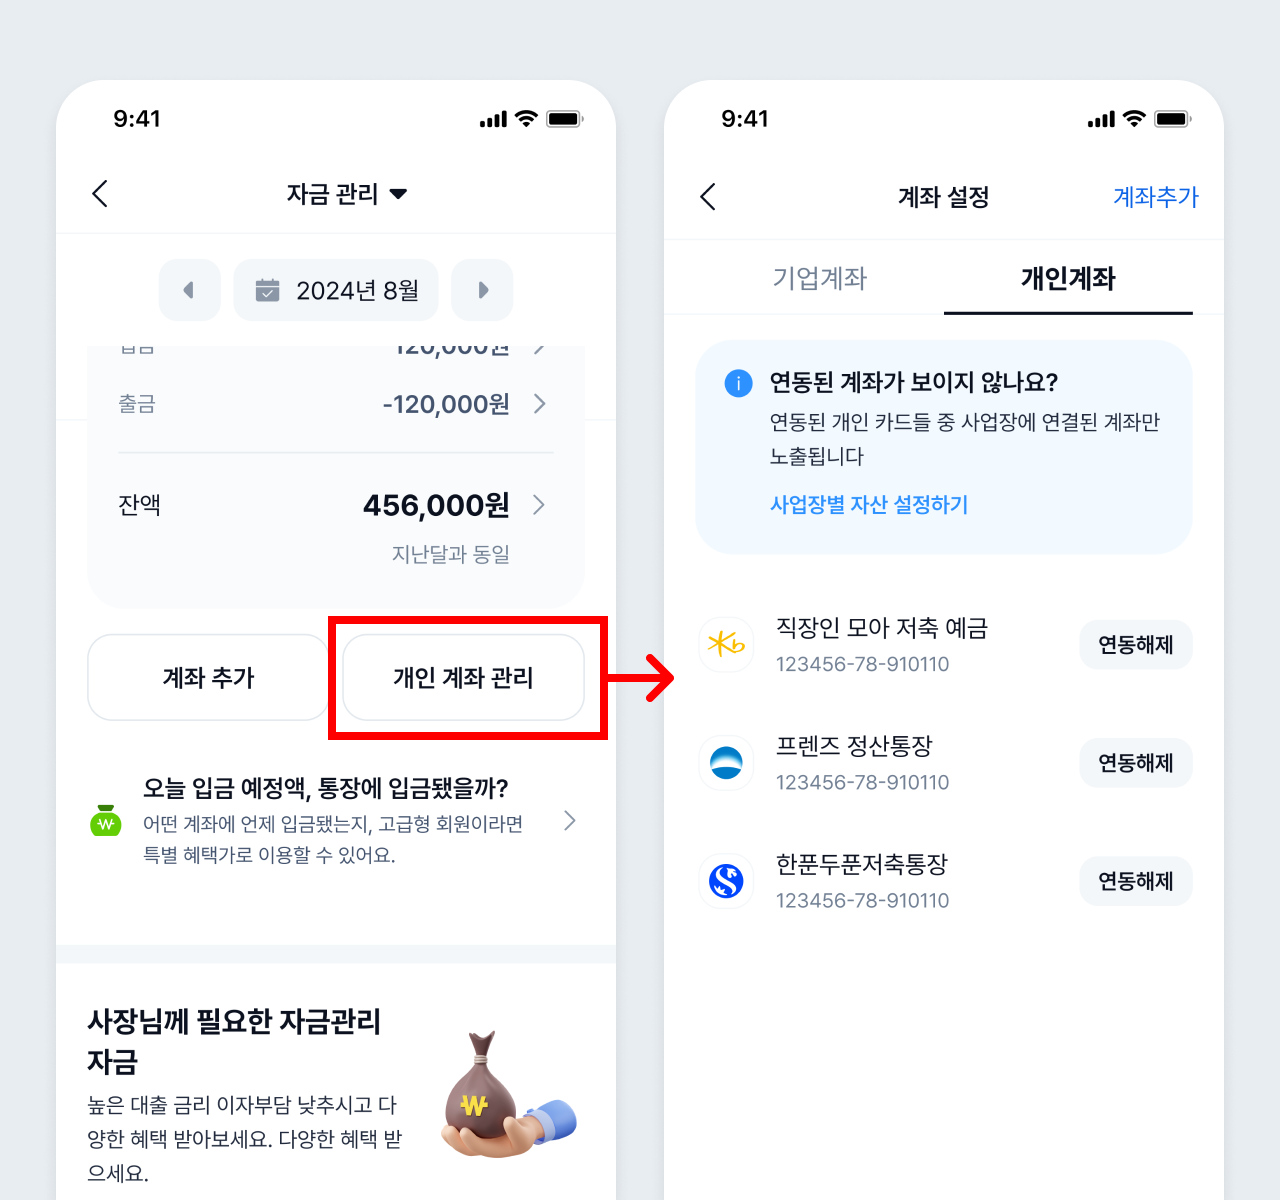Click the 프렌즈 정산통장 bank logo
1280x1200 pixels.
coord(726,763)
